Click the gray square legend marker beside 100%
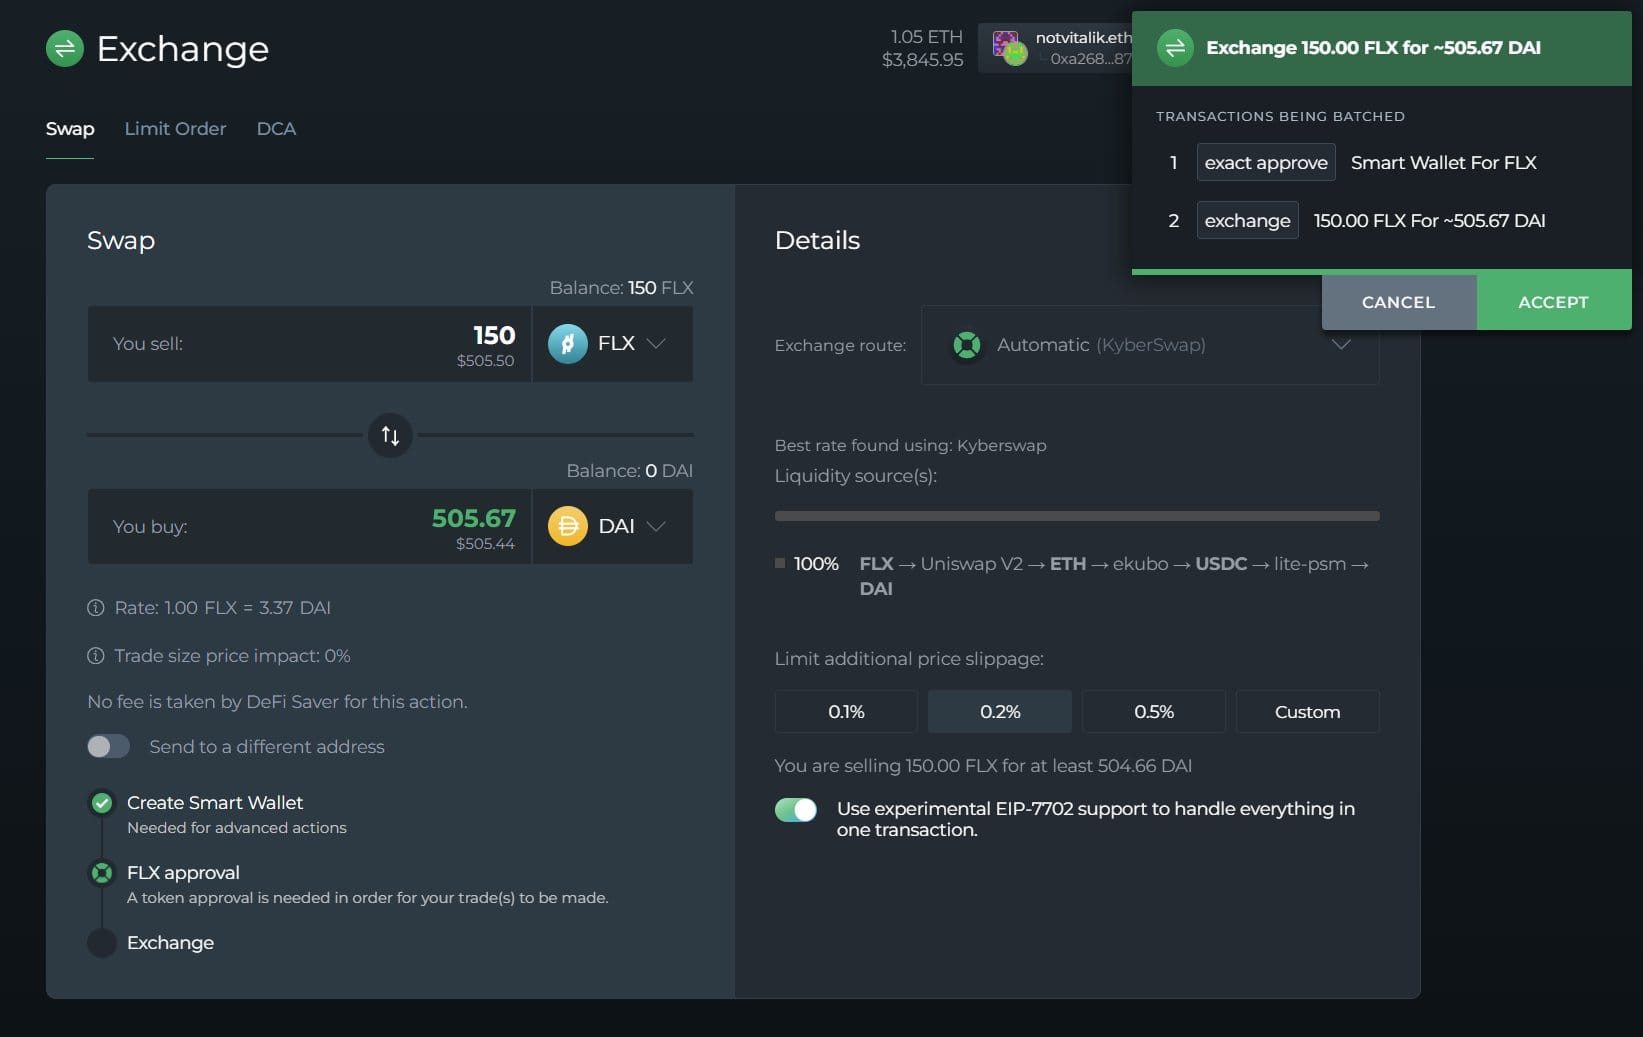Image resolution: width=1643 pixels, height=1037 pixels. tap(780, 563)
